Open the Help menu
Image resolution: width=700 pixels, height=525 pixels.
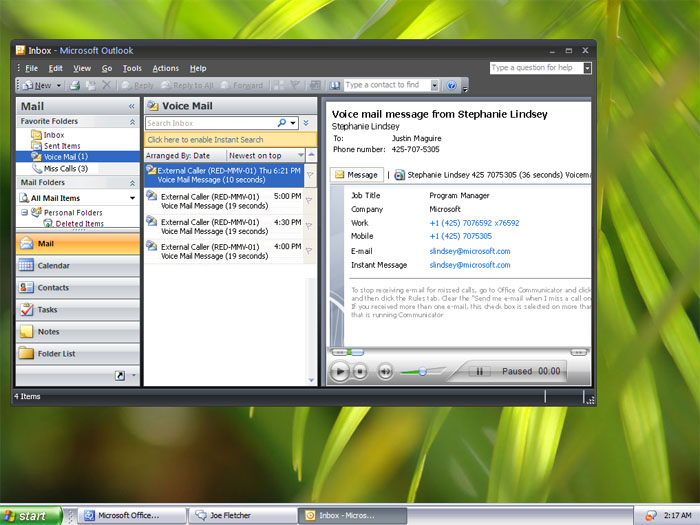pyautogui.click(x=198, y=68)
